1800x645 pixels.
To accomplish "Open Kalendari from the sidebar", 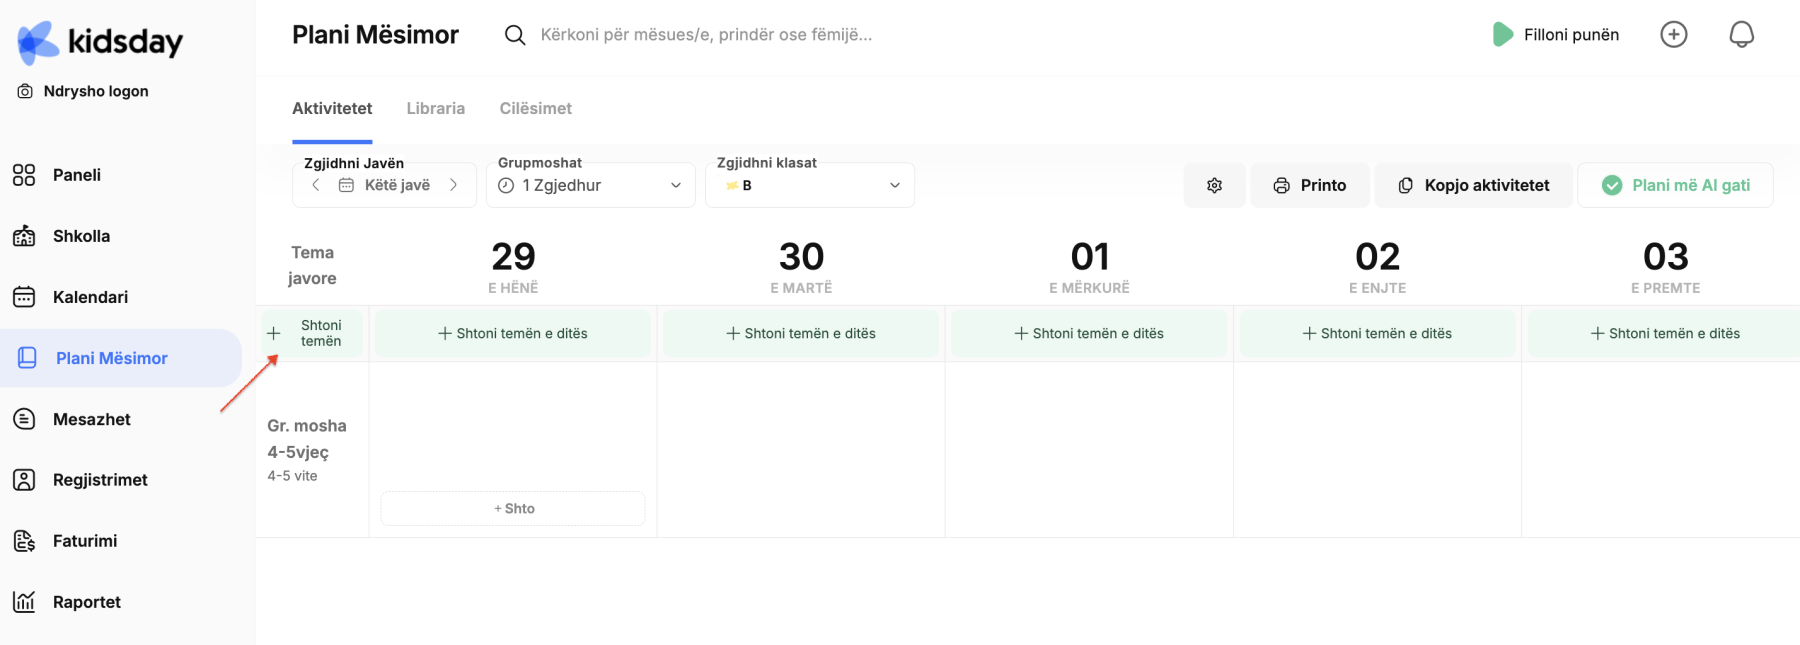I will [90, 297].
